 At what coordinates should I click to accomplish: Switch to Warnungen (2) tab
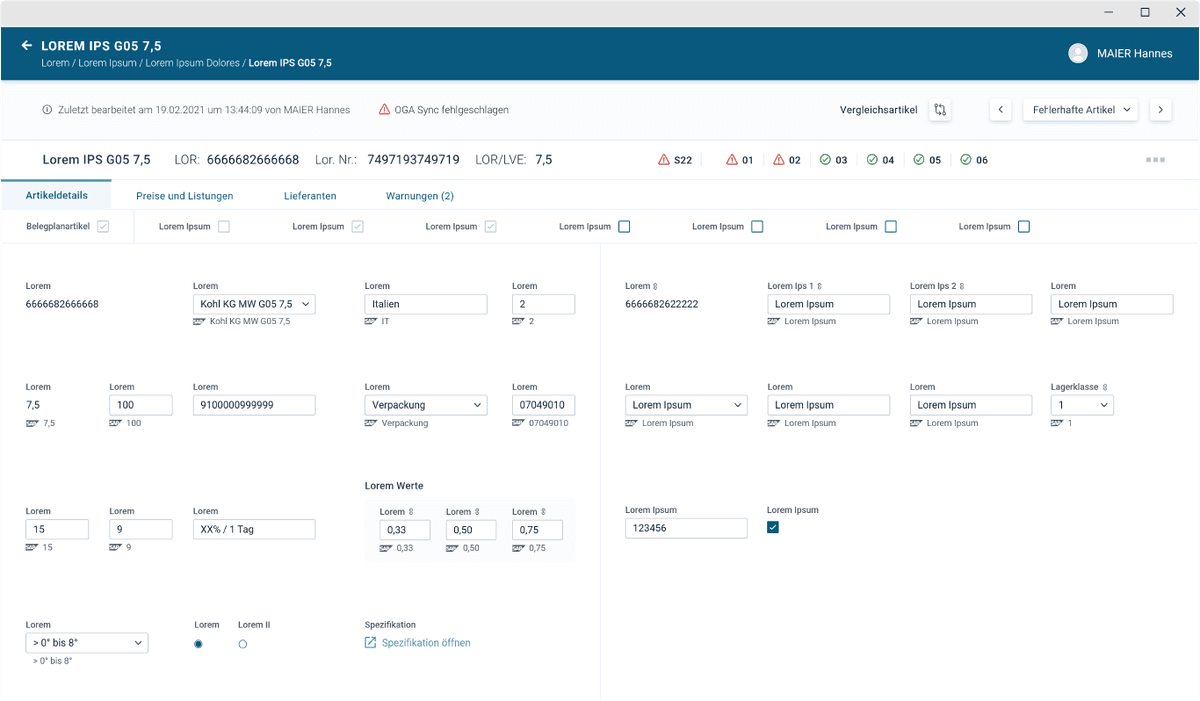[x=419, y=196]
